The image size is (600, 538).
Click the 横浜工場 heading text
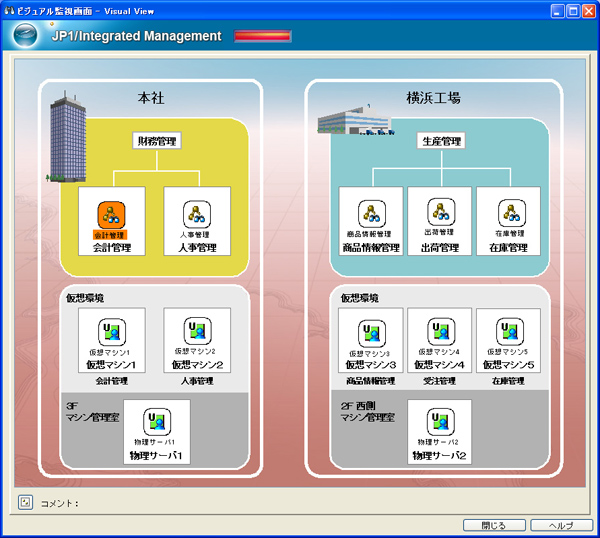coord(434,98)
